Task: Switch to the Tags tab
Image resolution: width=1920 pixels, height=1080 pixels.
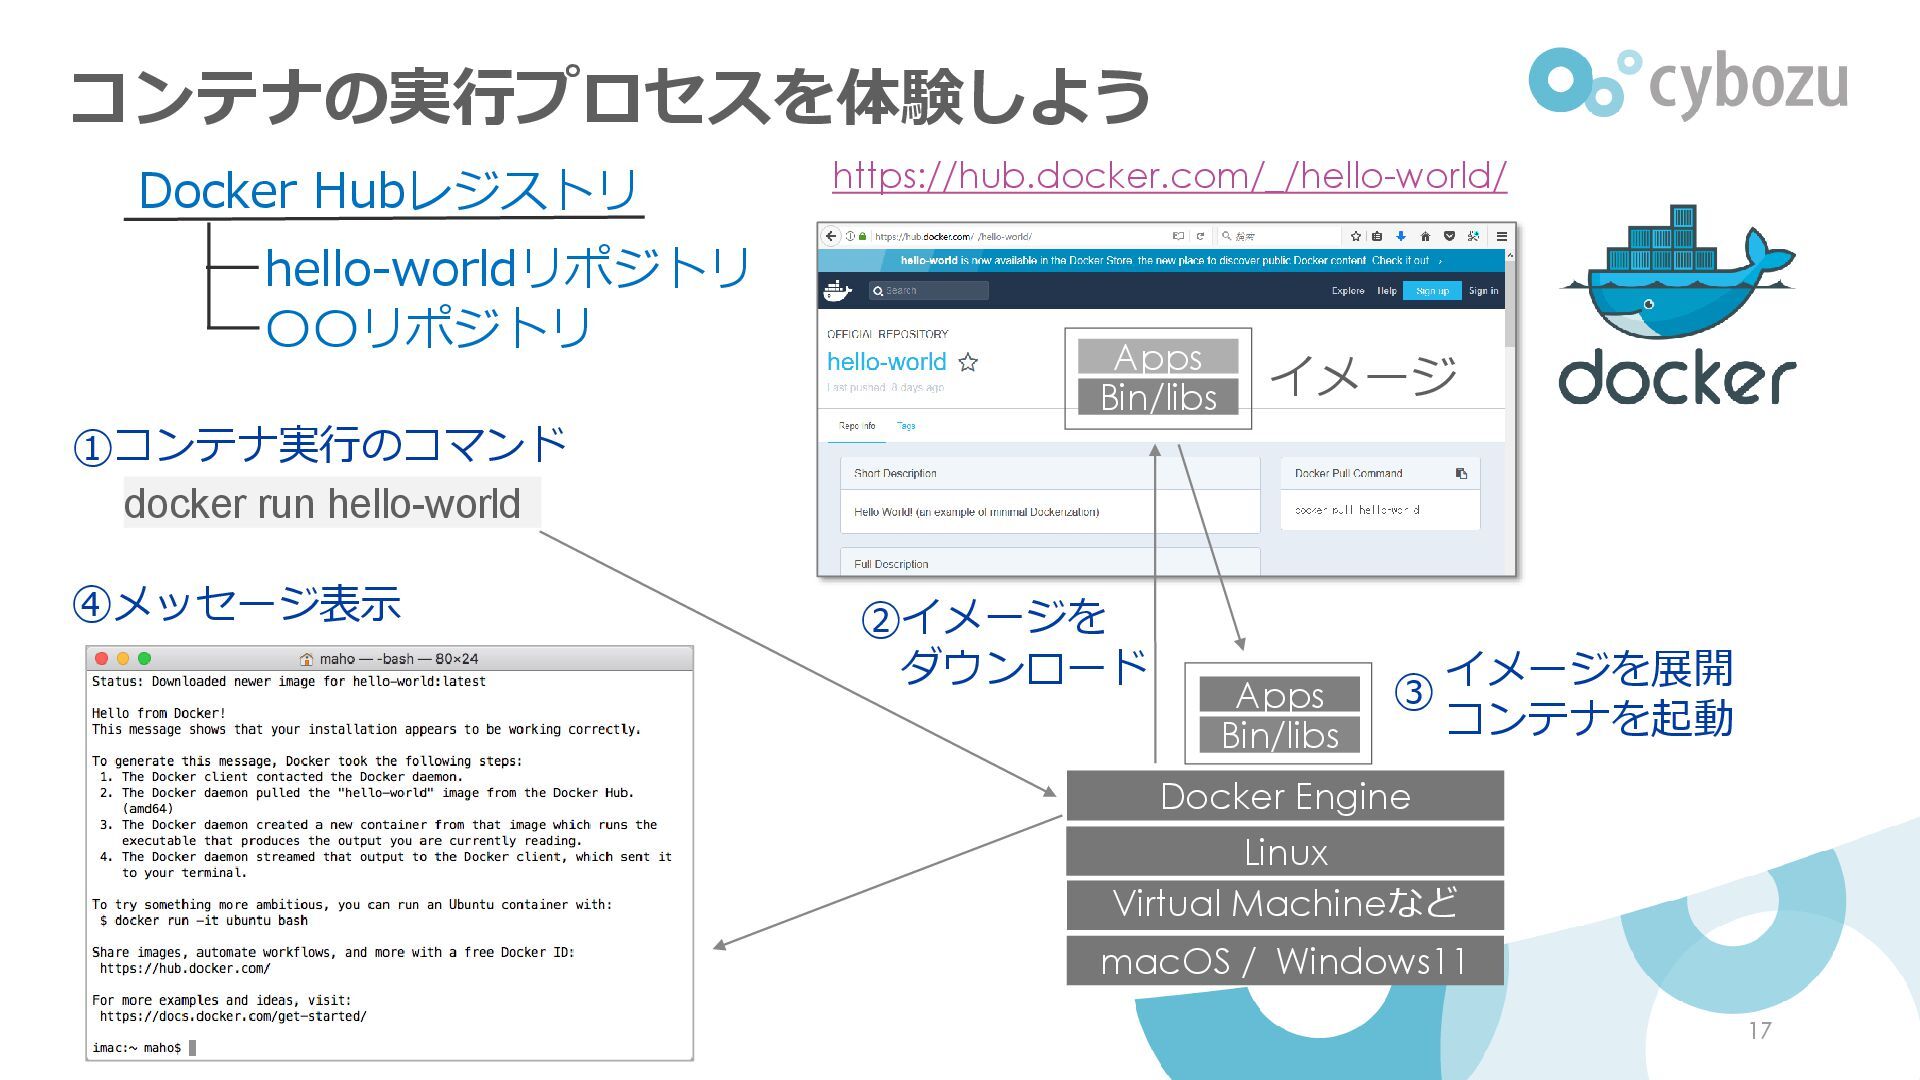Action: 906,426
